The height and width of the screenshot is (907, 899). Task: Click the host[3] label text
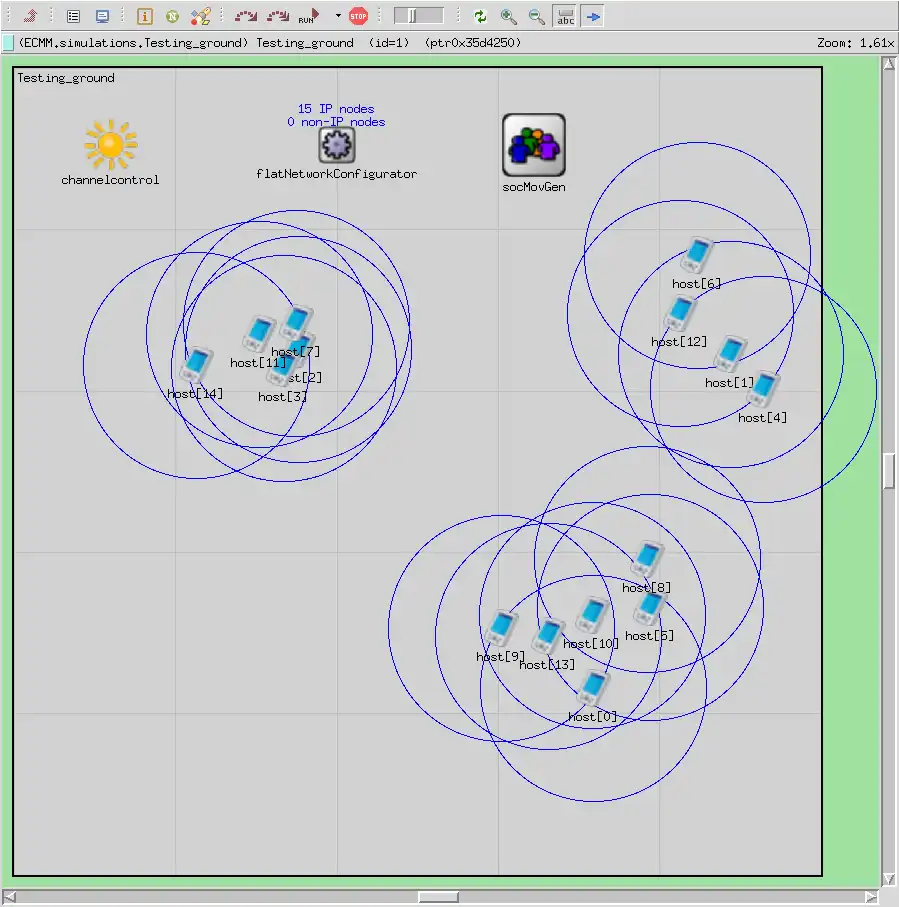(x=282, y=397)
